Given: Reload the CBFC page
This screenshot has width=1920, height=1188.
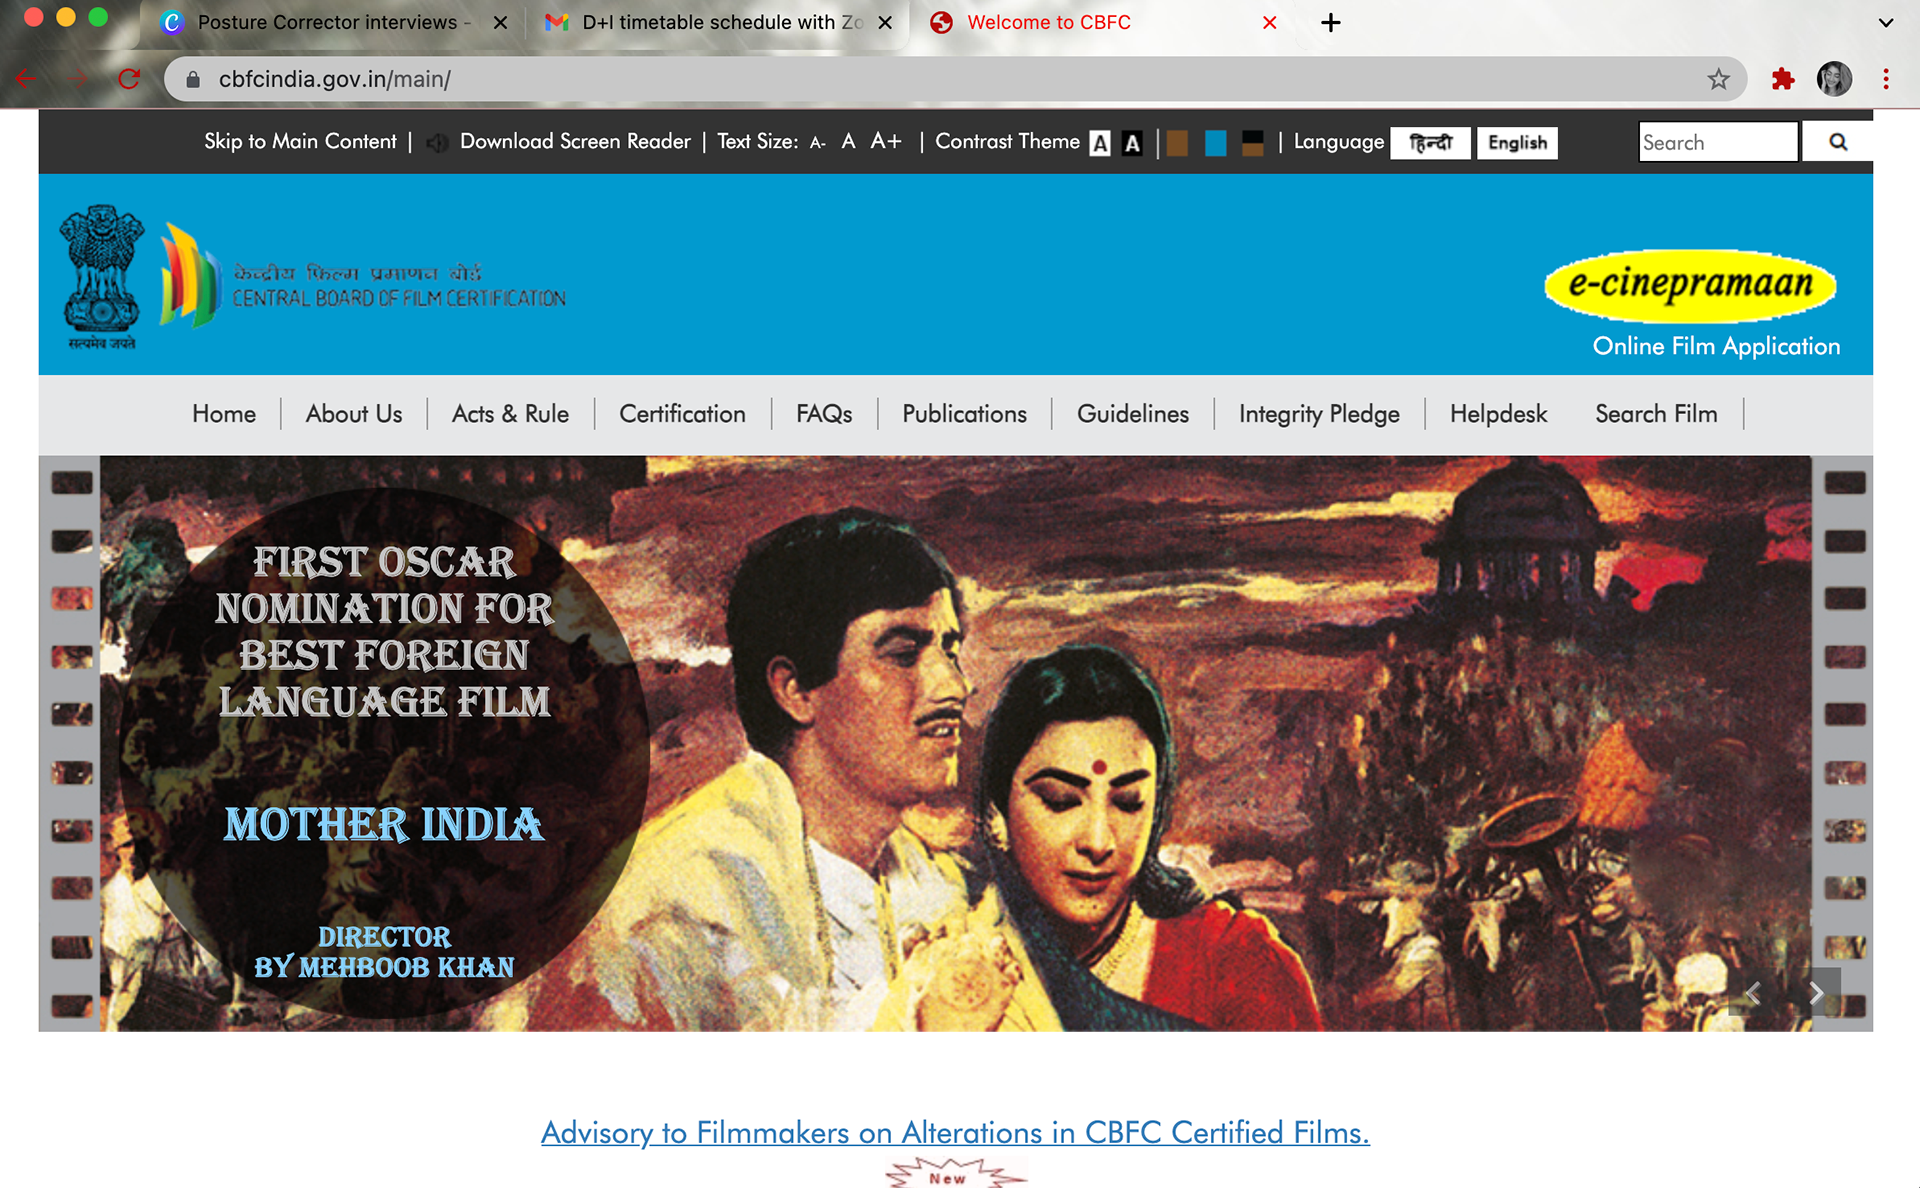Looking at the screenshot, I should pyautogui.click(x=129, y=79).
